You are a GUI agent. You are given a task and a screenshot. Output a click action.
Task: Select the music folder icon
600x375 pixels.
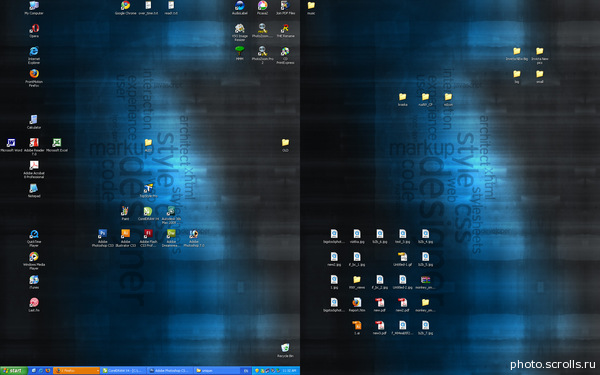311,8
